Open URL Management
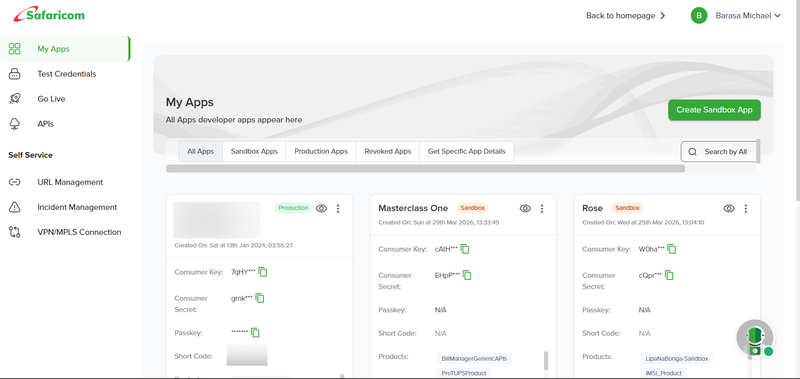 click(70, 182)
